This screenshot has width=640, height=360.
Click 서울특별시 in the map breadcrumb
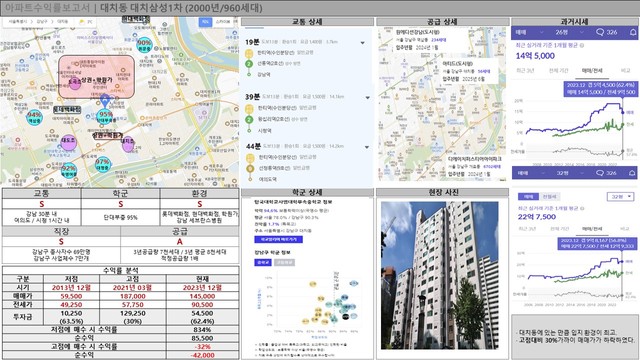pos(18,22)
